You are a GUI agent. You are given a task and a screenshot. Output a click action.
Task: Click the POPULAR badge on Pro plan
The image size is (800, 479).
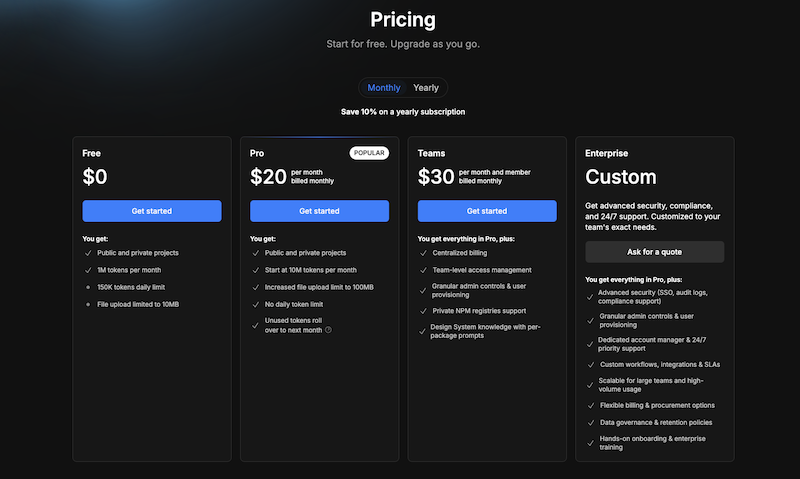pyautogui.click(x=369, y=153)
